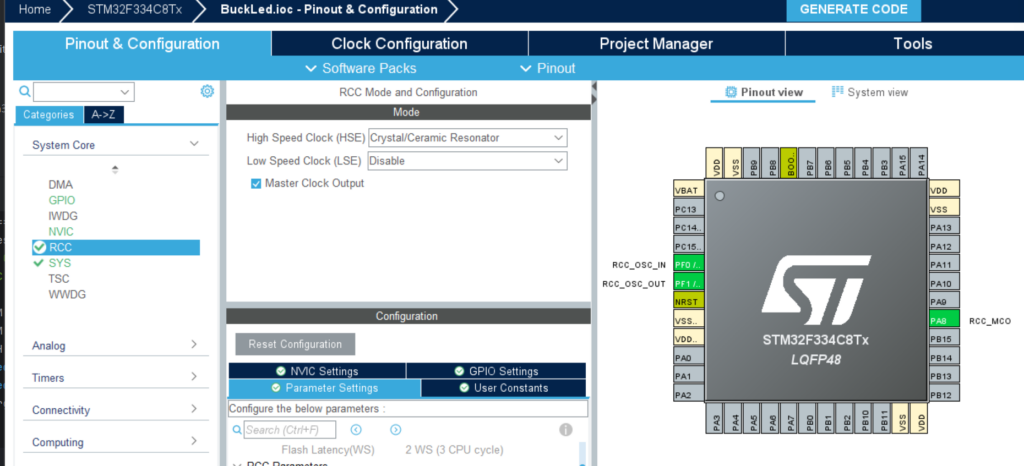
Task: Click the parameter Search (Ctrl+F) field
Action: (290, 429)
